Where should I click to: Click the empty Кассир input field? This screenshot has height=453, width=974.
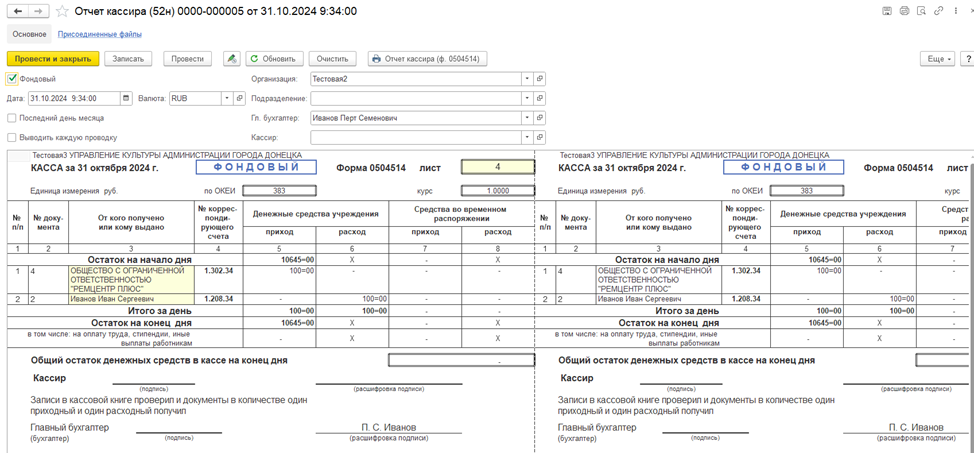tap(416, 137)
